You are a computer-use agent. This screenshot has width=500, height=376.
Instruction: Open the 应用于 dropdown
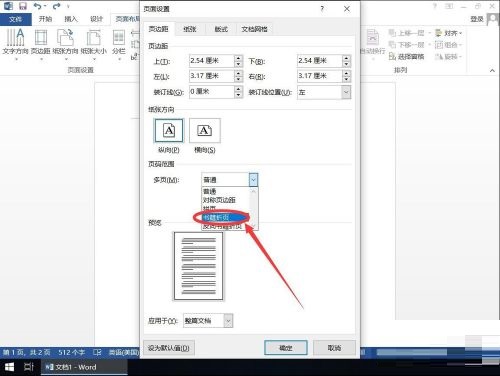[x=228, y=321]
